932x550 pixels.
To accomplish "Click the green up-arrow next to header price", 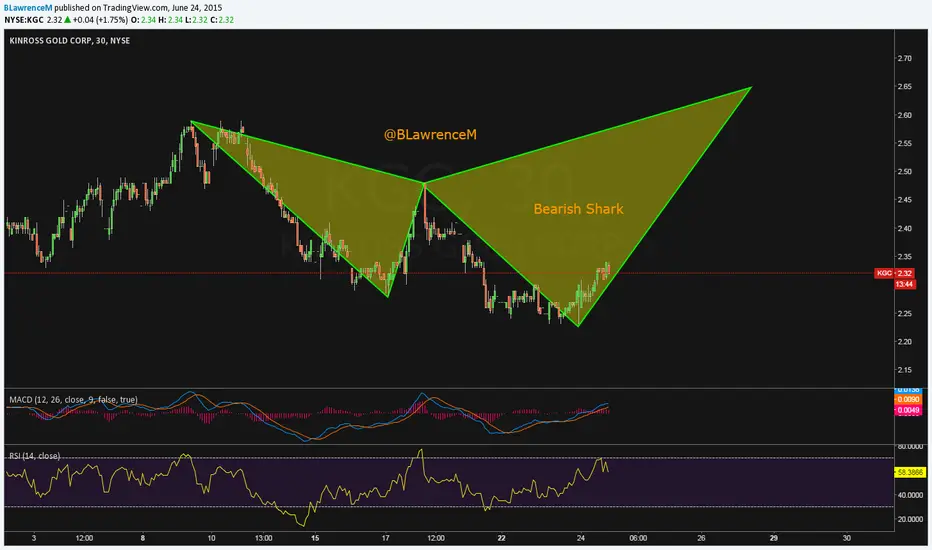I will click(x=67, y=20).
